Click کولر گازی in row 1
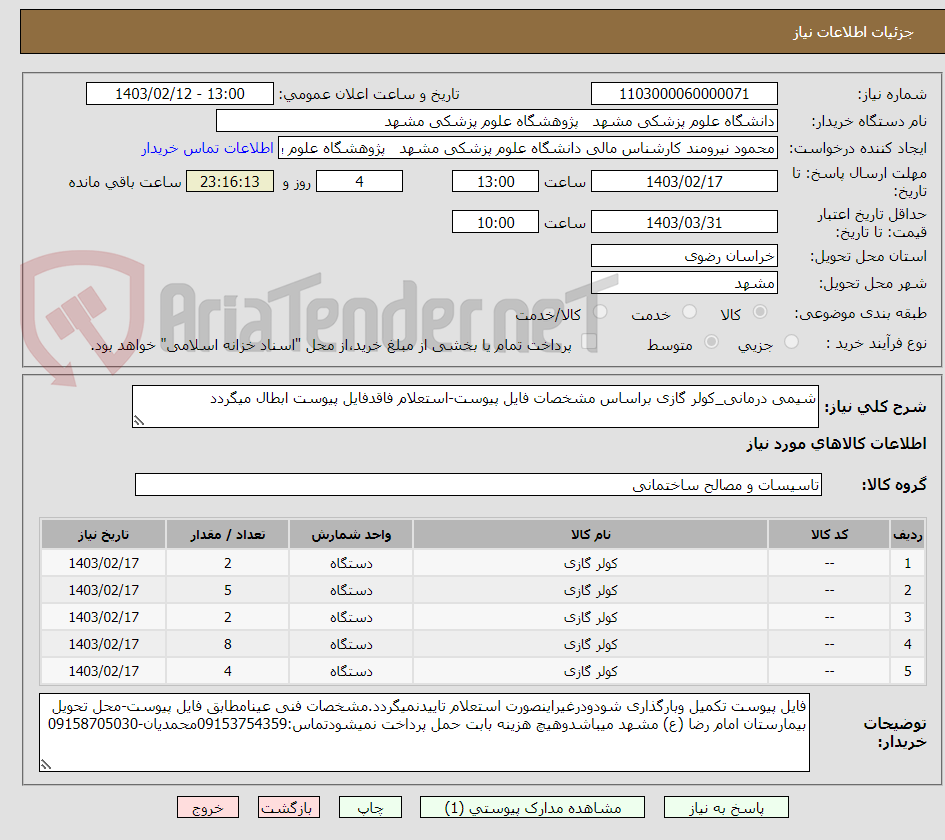The image size is (945, 840). (590, 563)
